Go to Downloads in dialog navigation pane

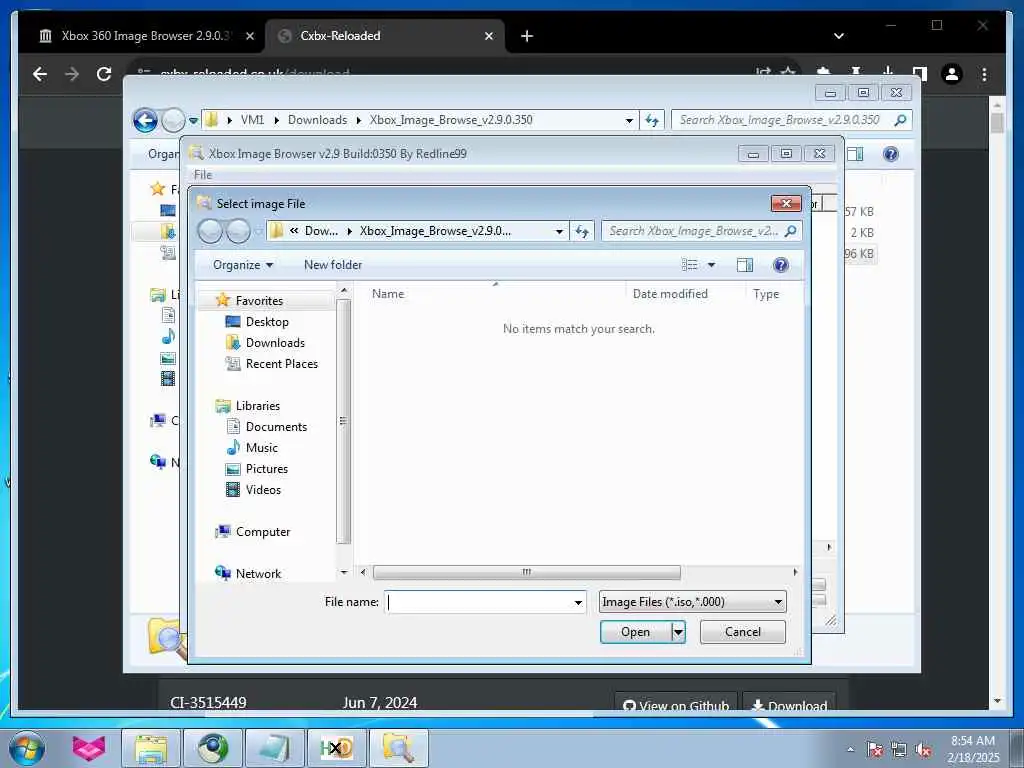275,342
